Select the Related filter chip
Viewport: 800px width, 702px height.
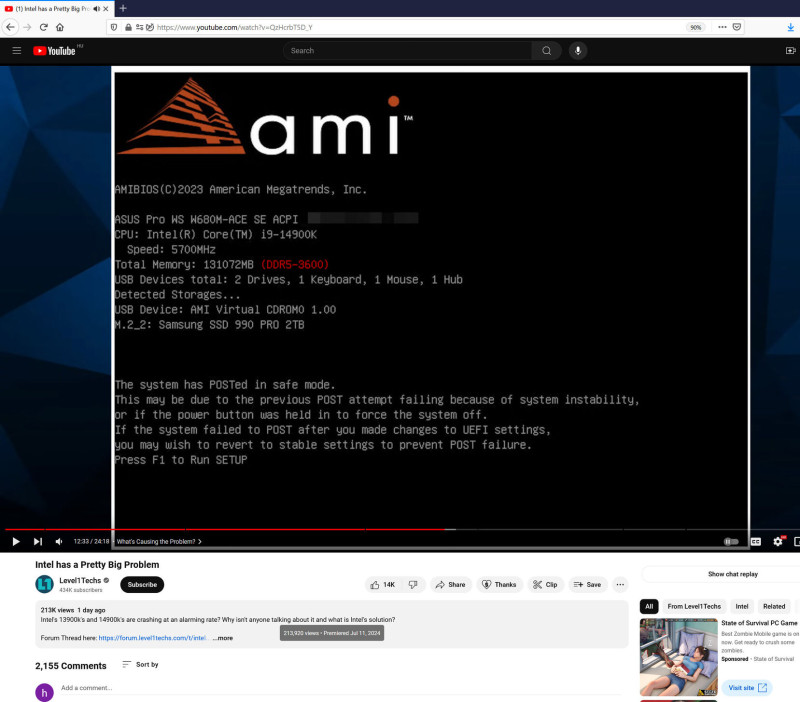click(774, 606)
